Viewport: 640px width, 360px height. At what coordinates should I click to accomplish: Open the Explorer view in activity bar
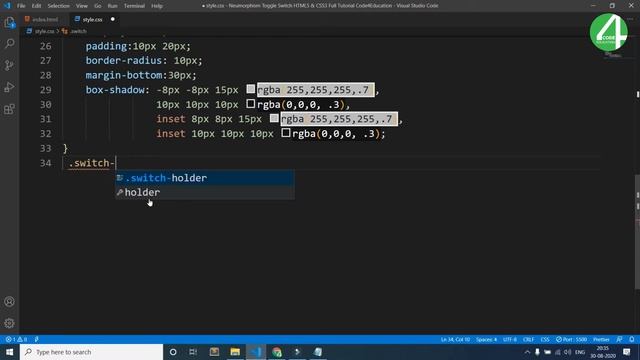(9, 22)
